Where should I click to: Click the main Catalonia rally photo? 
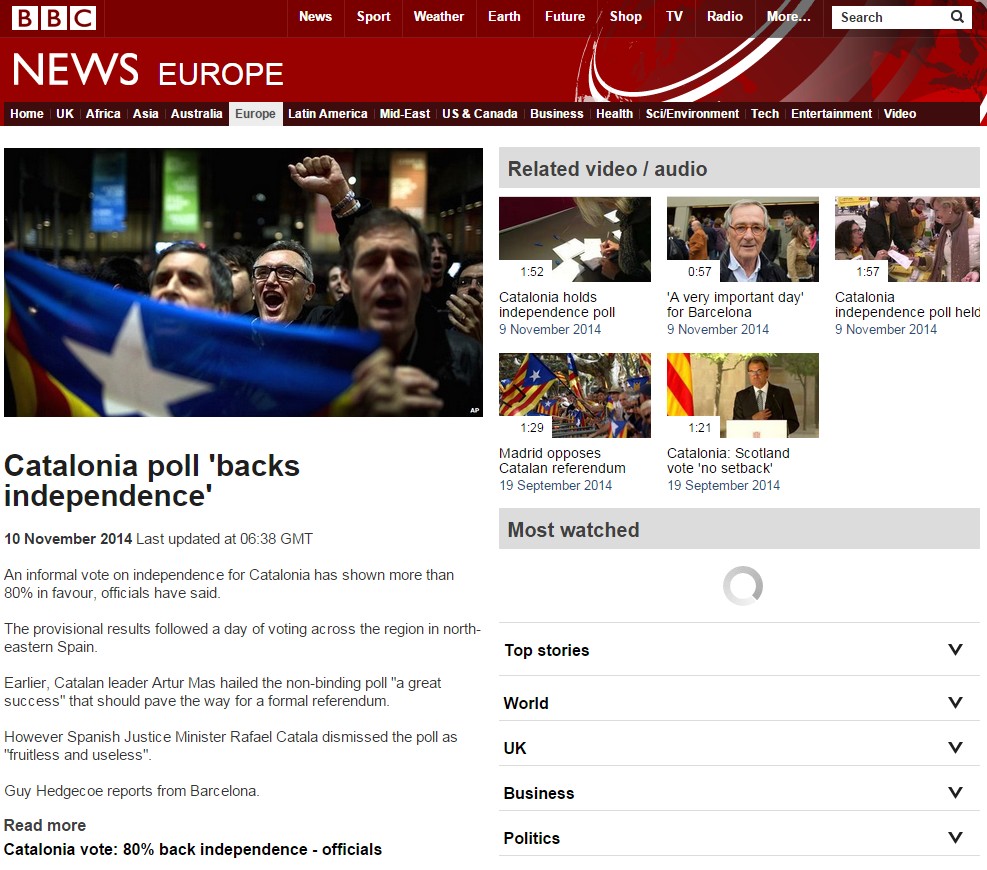243,282
